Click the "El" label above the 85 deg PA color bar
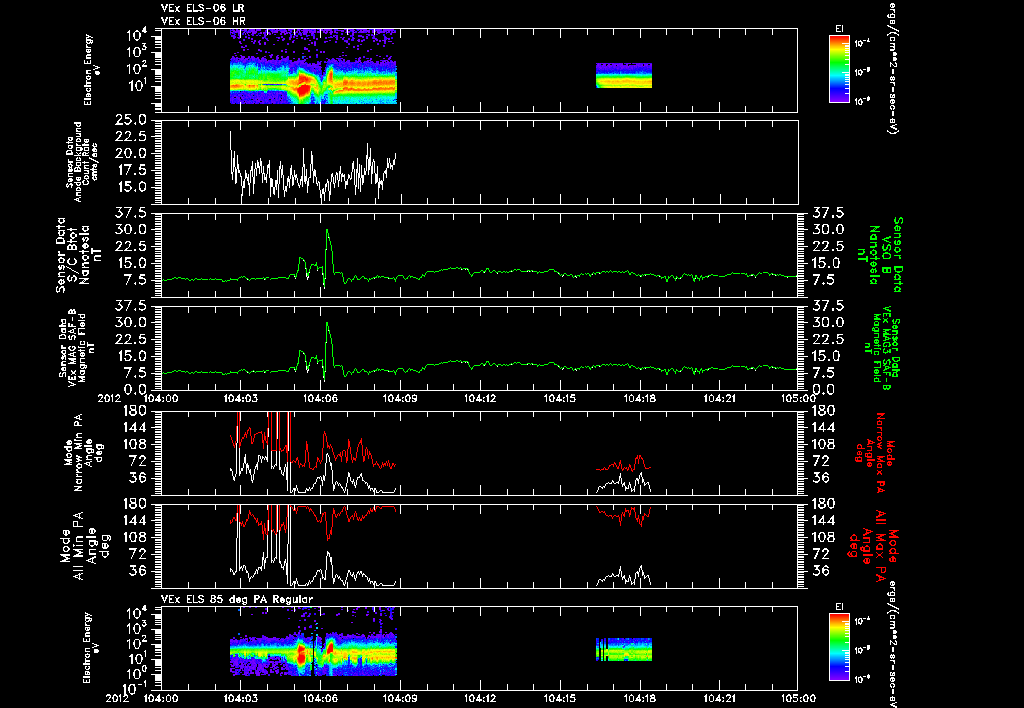 pos(839,607)
